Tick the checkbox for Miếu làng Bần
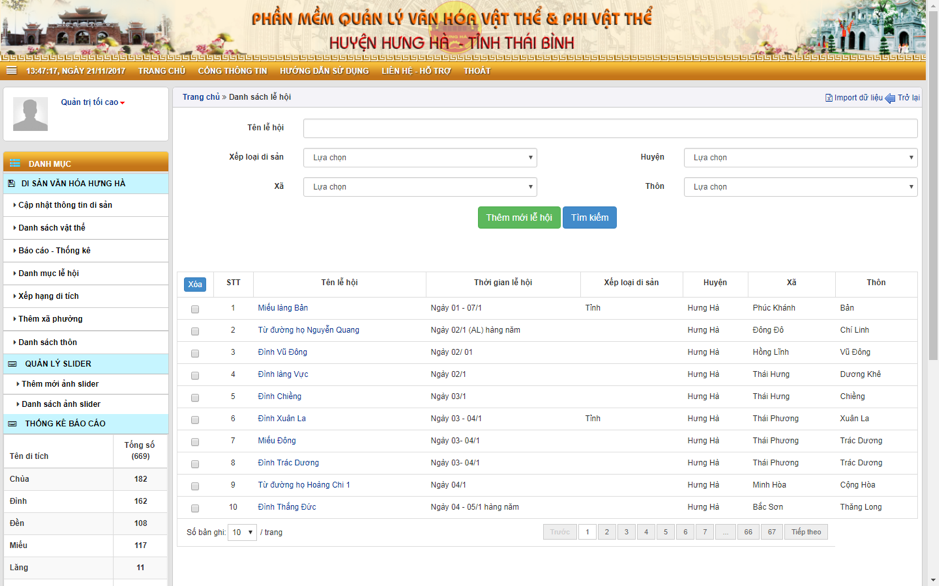The image size is (939, 586). (195, 309)
